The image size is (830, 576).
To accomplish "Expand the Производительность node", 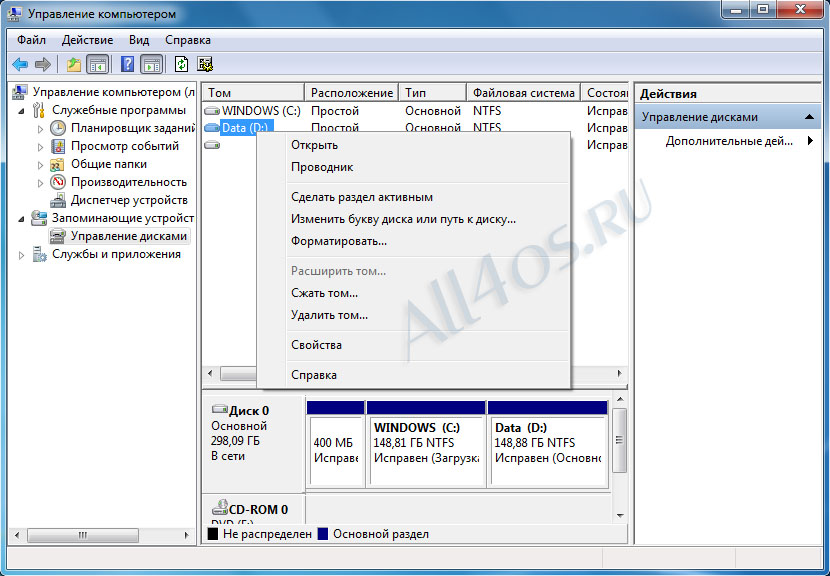I will click(x=41, y=183).
